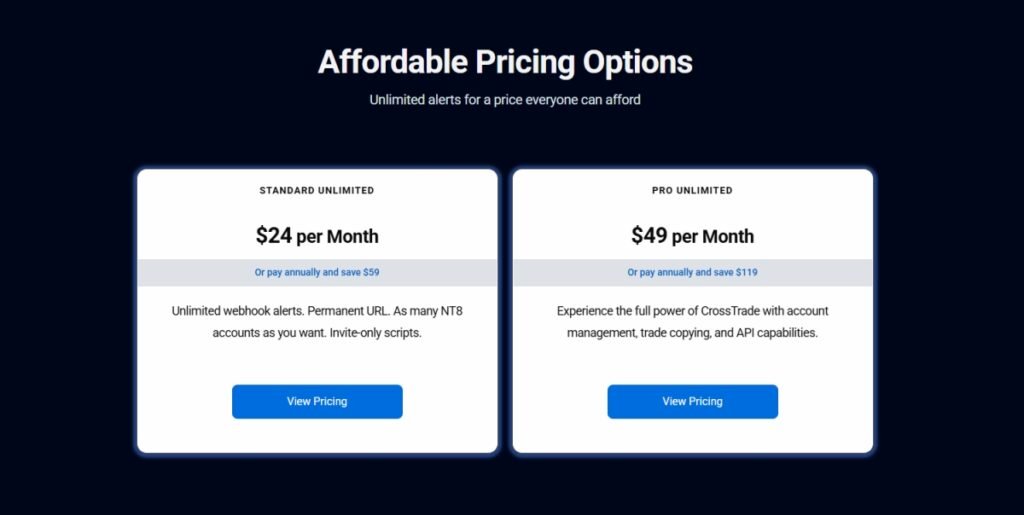
Task: Open the annual plan link saving $59
Action: click(317, 272)
